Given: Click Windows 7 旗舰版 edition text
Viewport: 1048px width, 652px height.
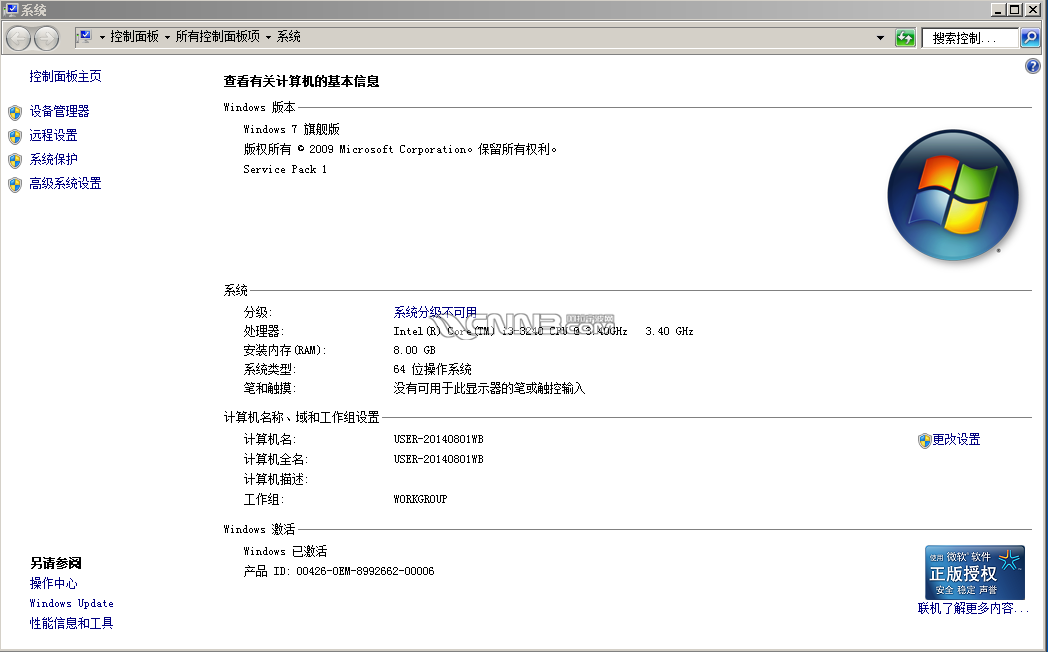Looking at the screenshot, I should (291, 129).
